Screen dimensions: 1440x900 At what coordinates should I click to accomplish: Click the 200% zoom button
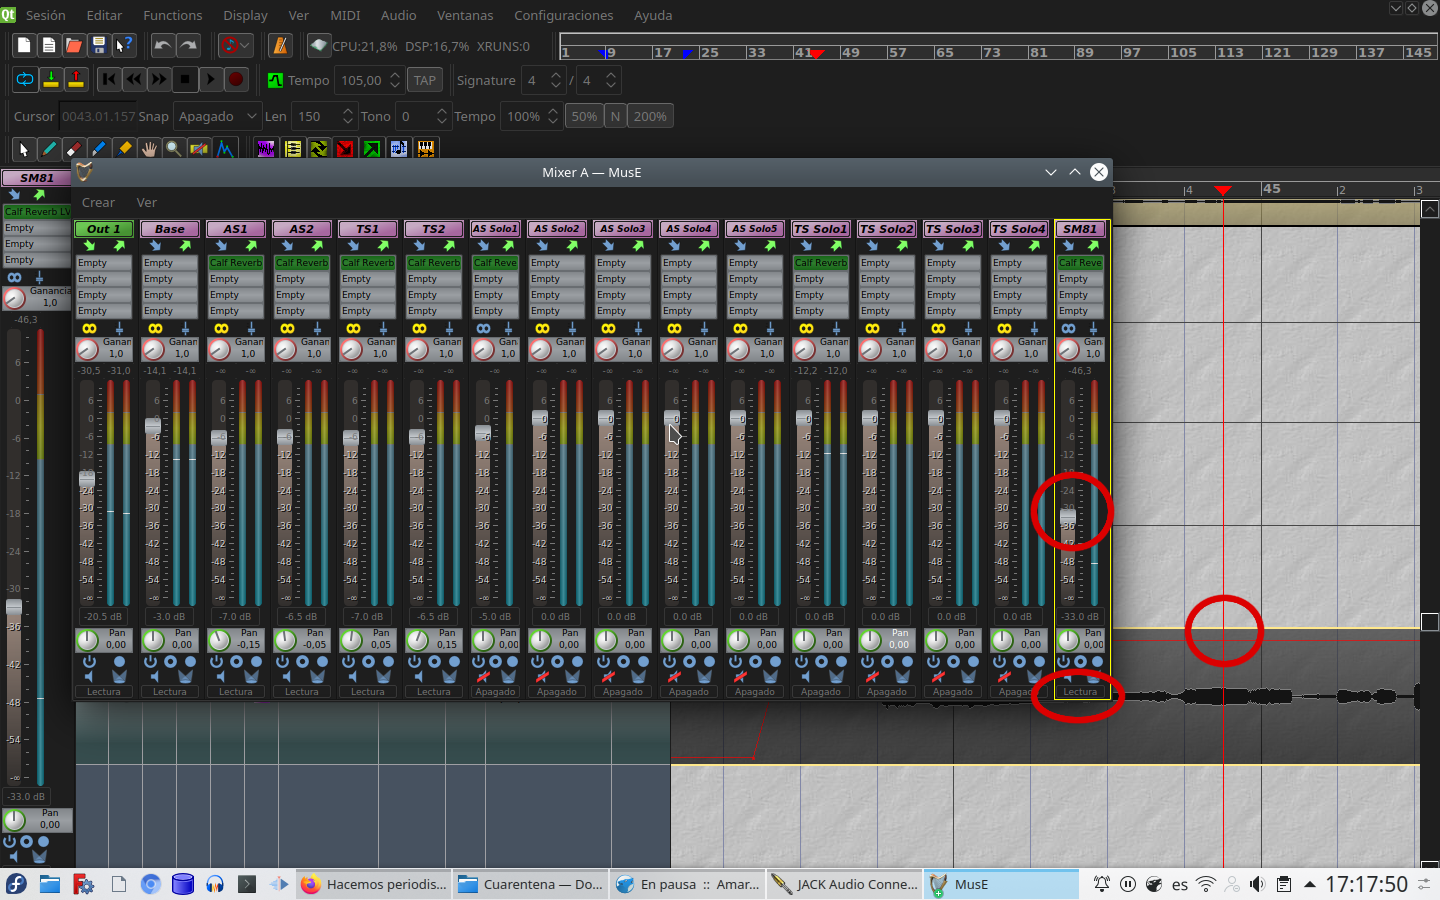650,116
